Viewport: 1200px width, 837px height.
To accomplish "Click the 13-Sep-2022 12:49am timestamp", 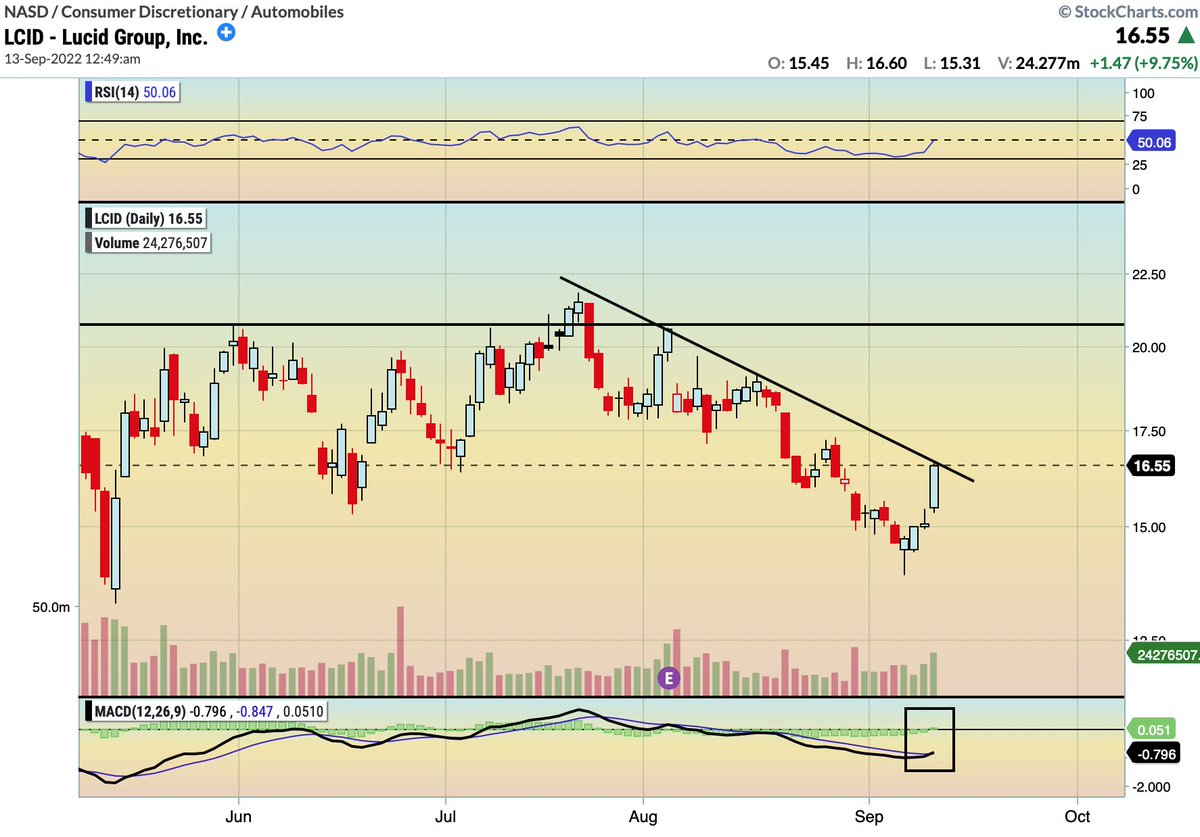I will click(73, 61).
